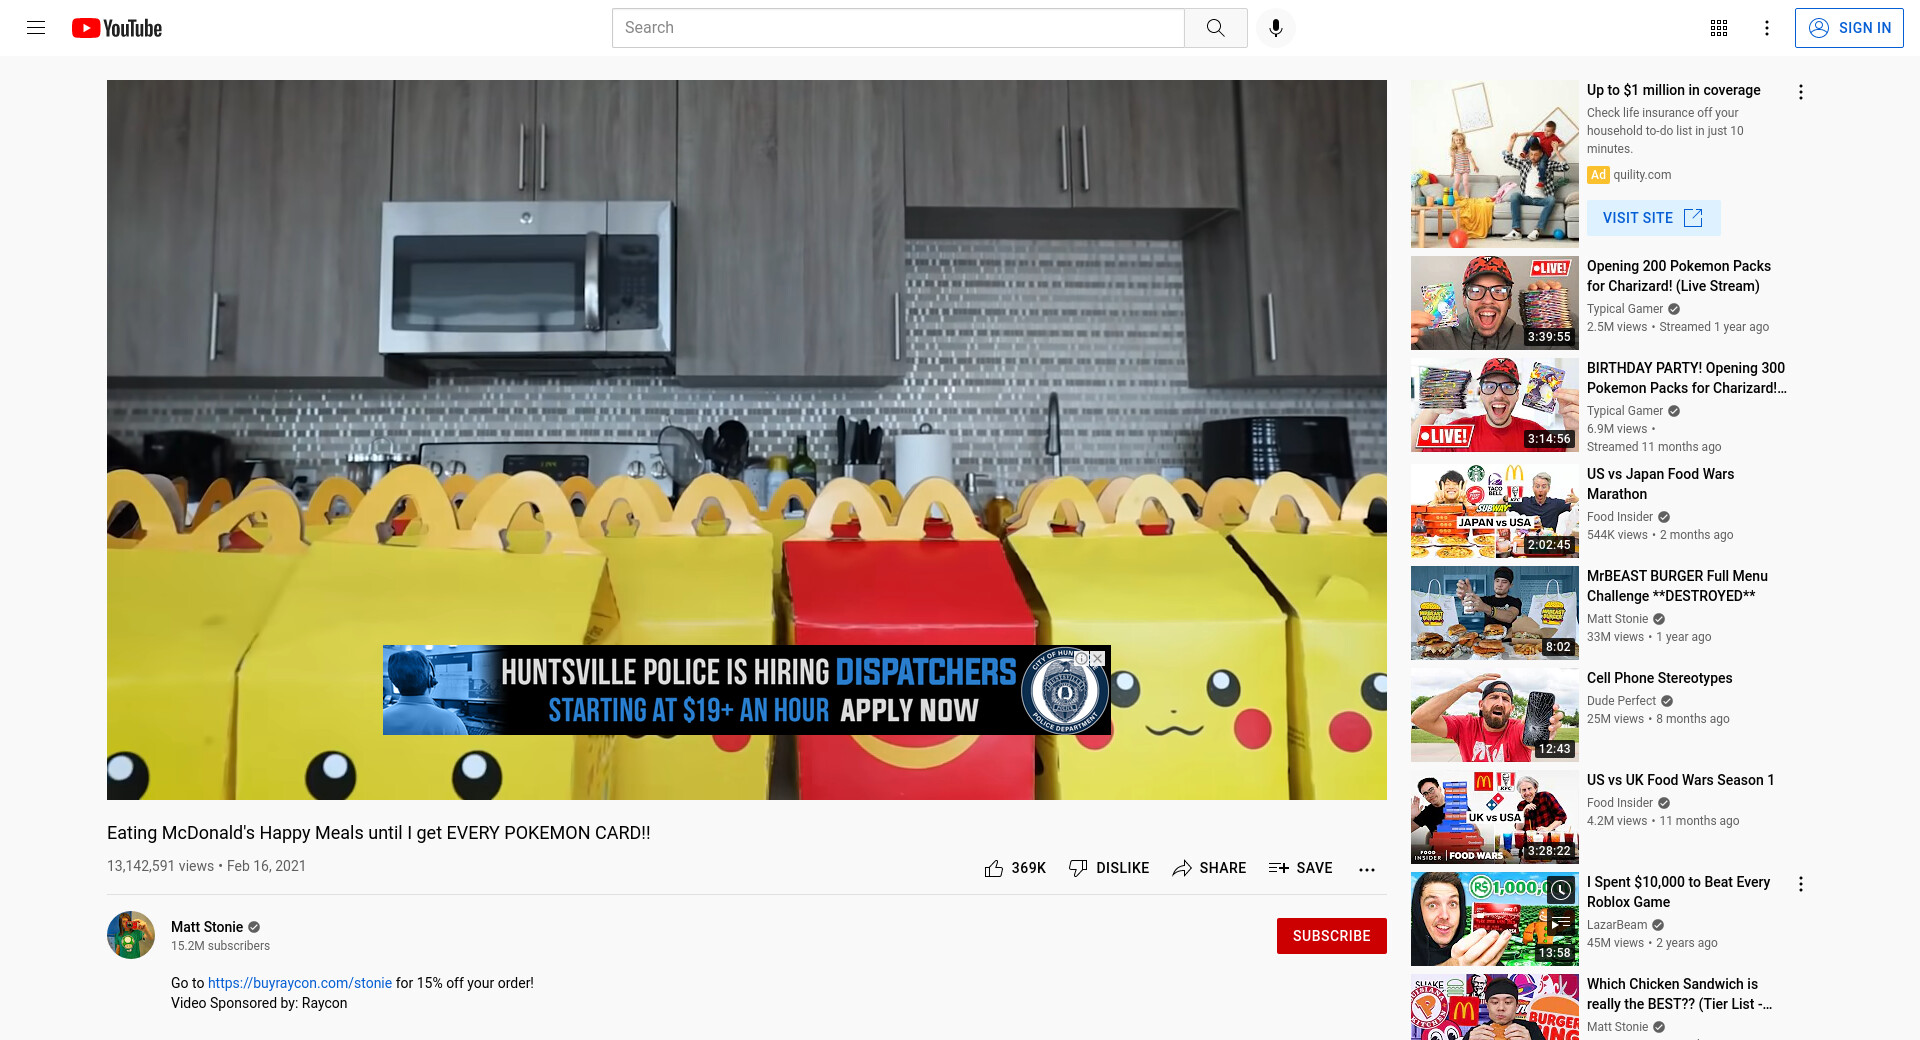
Task: Click Food Insider under US vs Japan video
Action: click(1620, 517)
